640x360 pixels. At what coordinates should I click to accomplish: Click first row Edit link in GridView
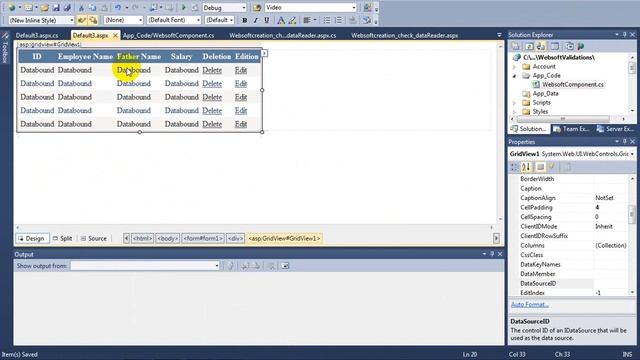coord(241,70)
